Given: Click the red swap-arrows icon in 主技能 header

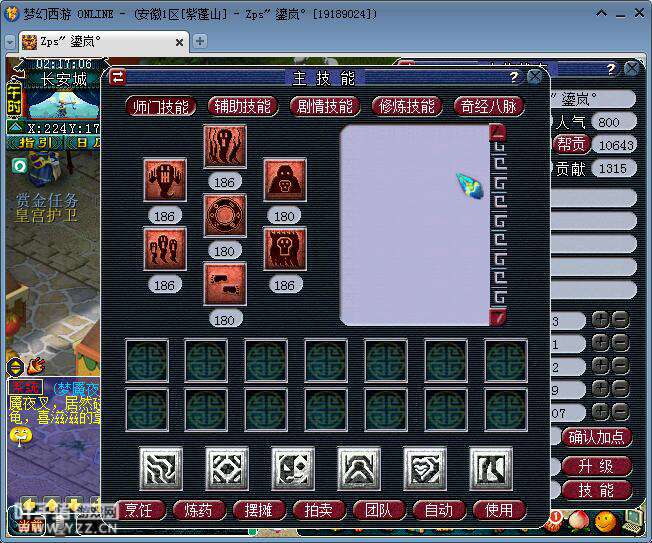Looking at the screenshot, I should [x=117, y=77].
